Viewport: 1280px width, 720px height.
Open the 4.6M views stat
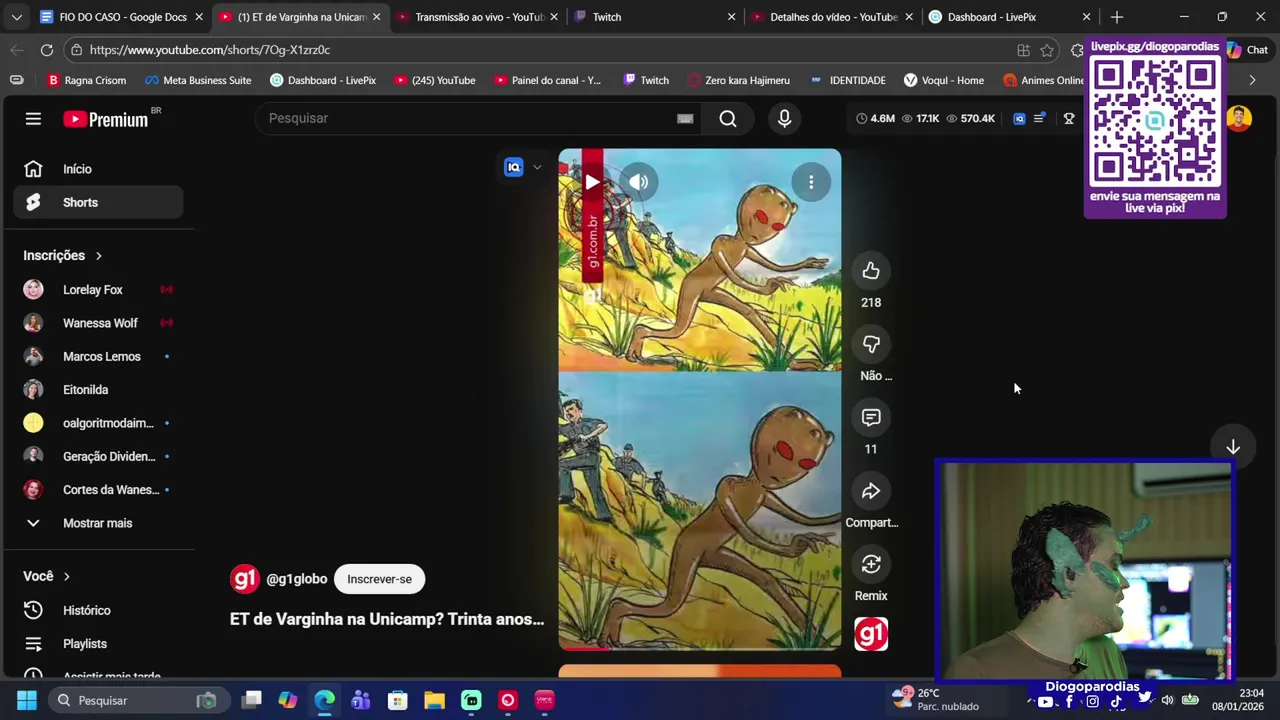(875, 119)
